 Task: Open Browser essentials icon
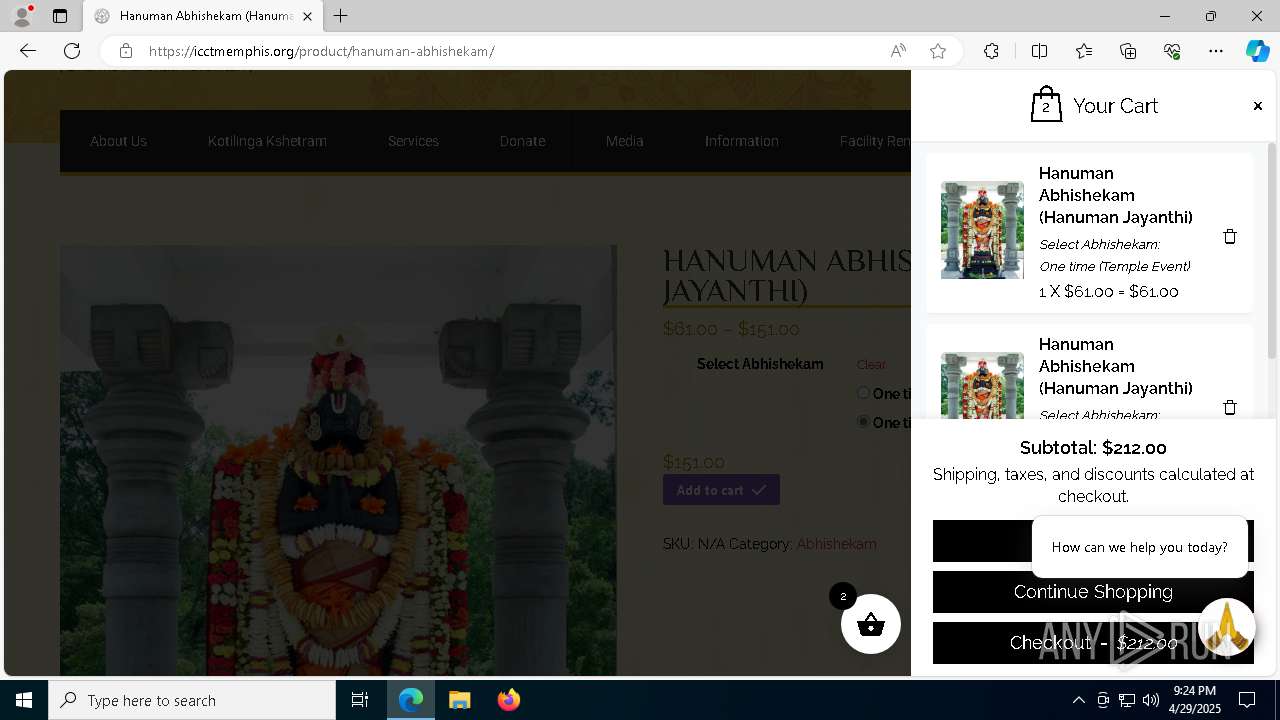point(1172,51)
